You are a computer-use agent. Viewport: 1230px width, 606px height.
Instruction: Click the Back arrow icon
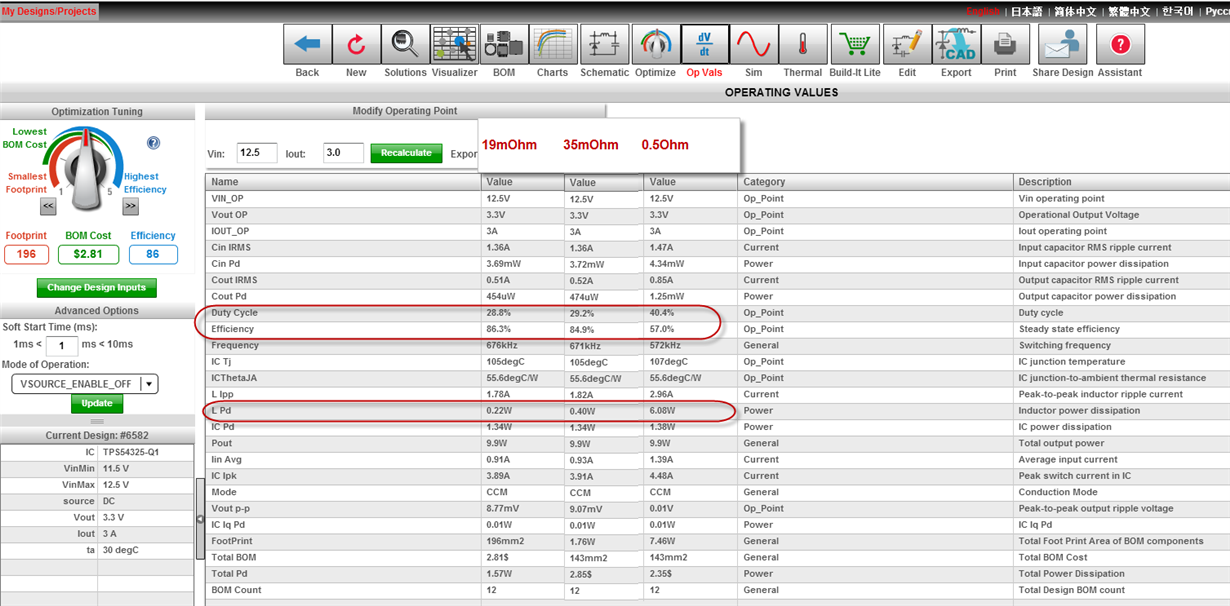308,45
